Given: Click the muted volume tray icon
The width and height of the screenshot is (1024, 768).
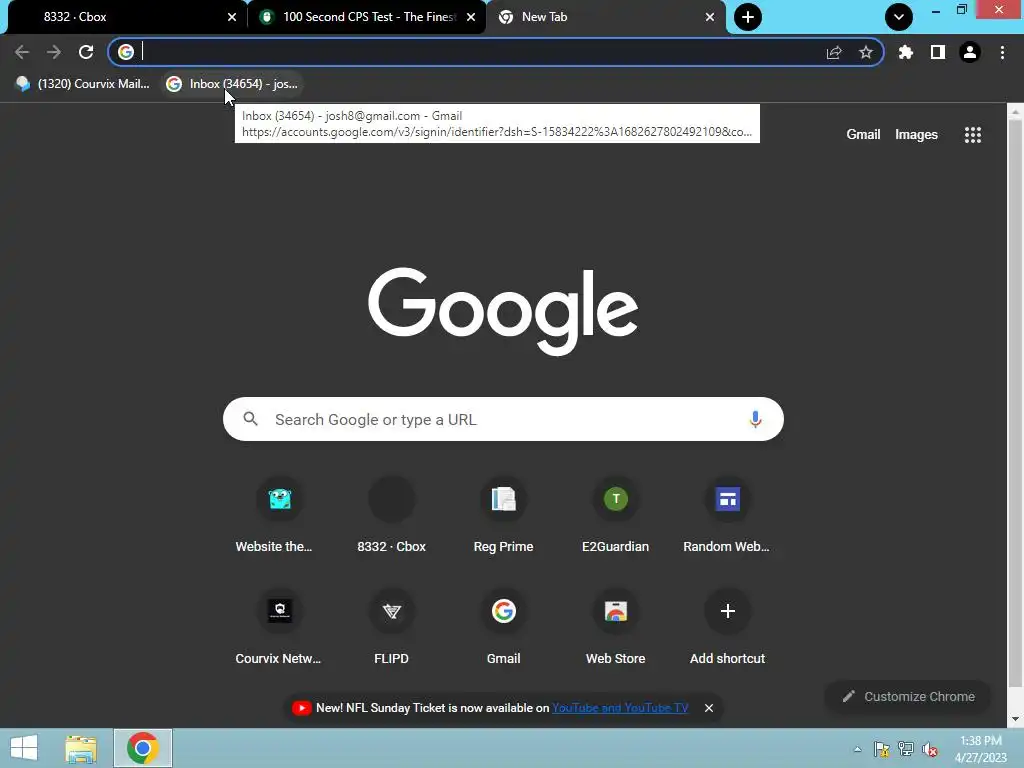Looking at the screenshot, I should pyautogui.click(x=930, y=749).
